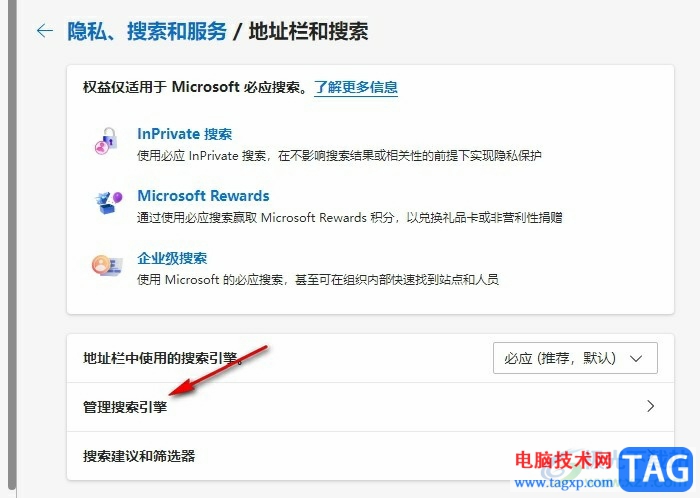Click the 企业级搜索 profile icon
The width and height of the screenshot is (700, 498).
tap(107, 266)
